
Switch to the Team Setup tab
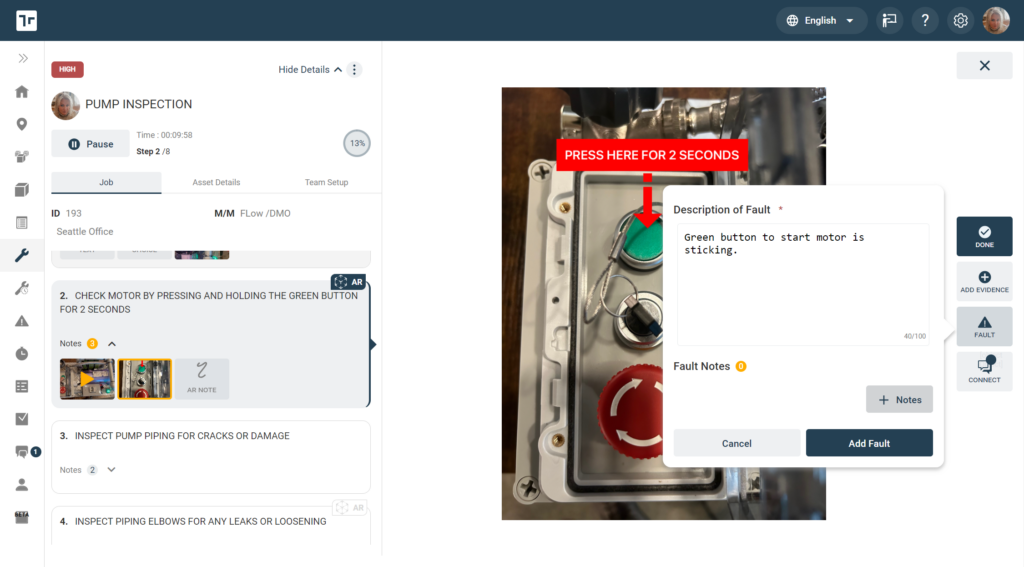pyautogui.click(x=327, y=182)
